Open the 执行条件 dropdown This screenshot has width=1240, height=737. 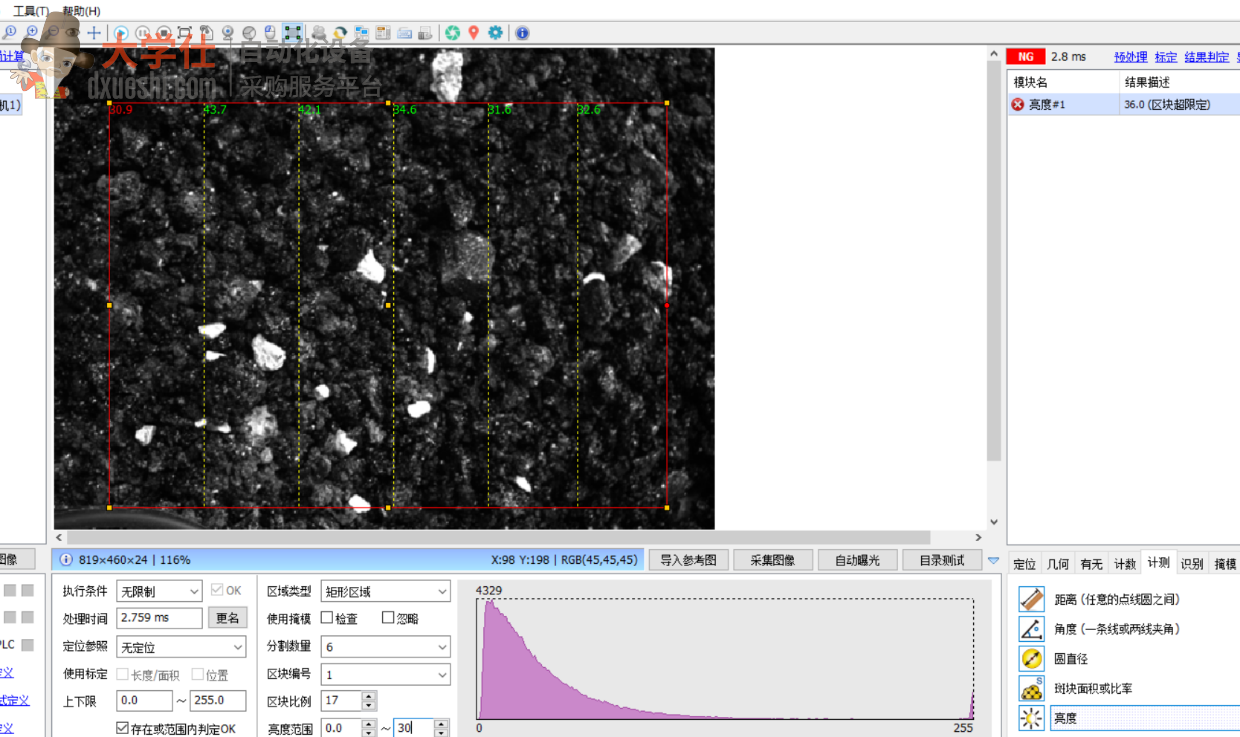(x=160, y=591)
